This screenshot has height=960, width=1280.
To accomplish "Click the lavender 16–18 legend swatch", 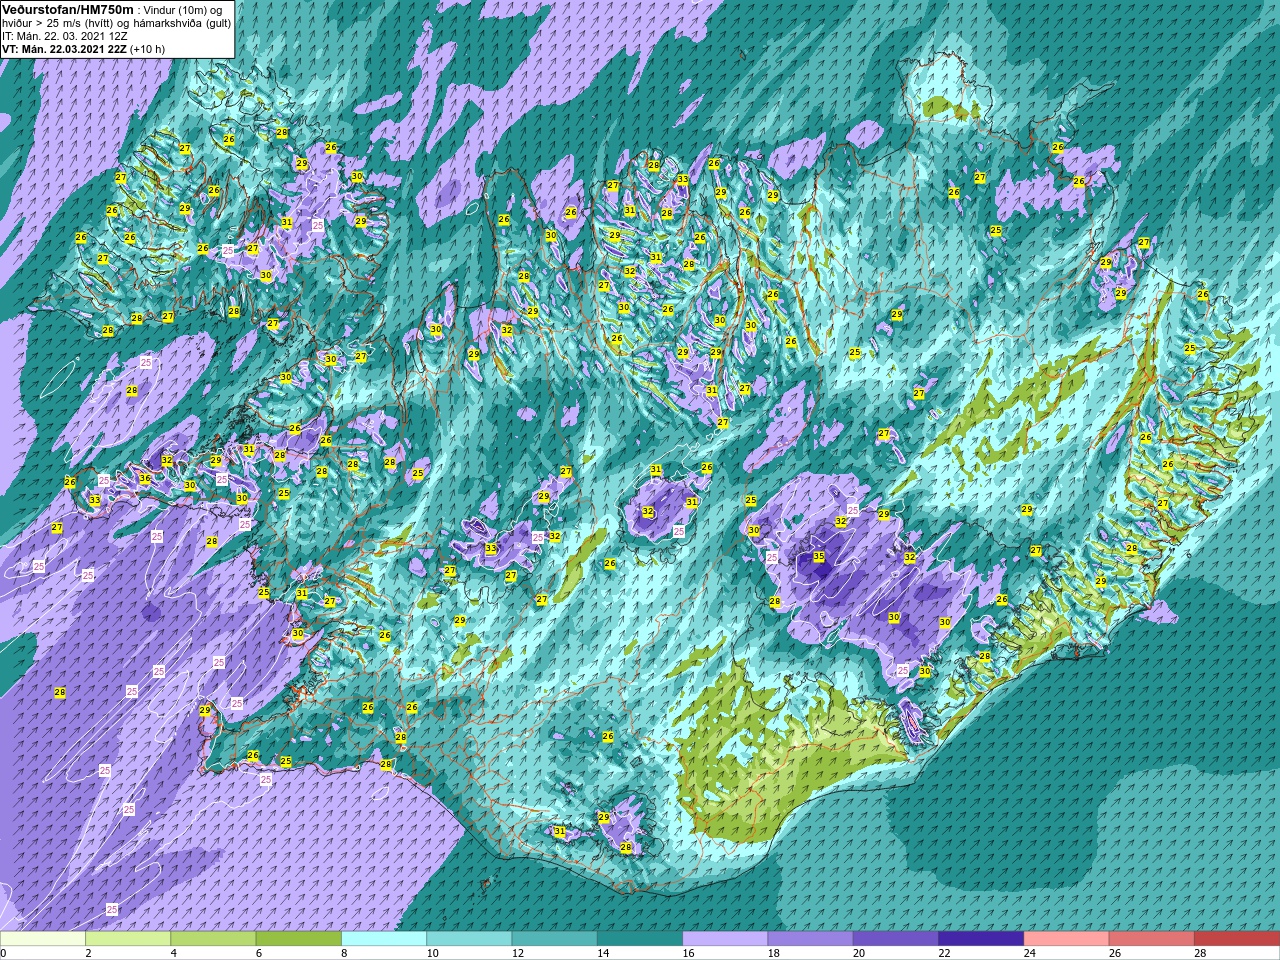I will pos(725,939).
